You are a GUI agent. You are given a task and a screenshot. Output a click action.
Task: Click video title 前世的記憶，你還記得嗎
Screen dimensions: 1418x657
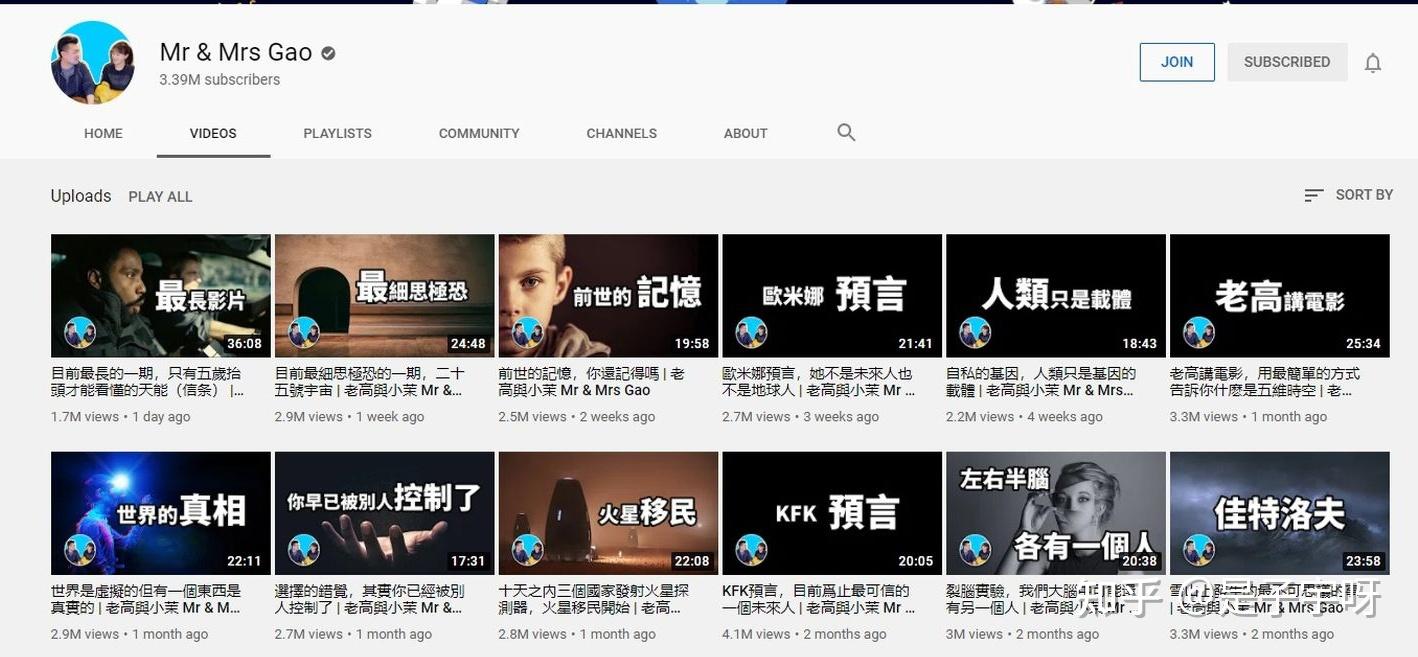click(592, 382)
